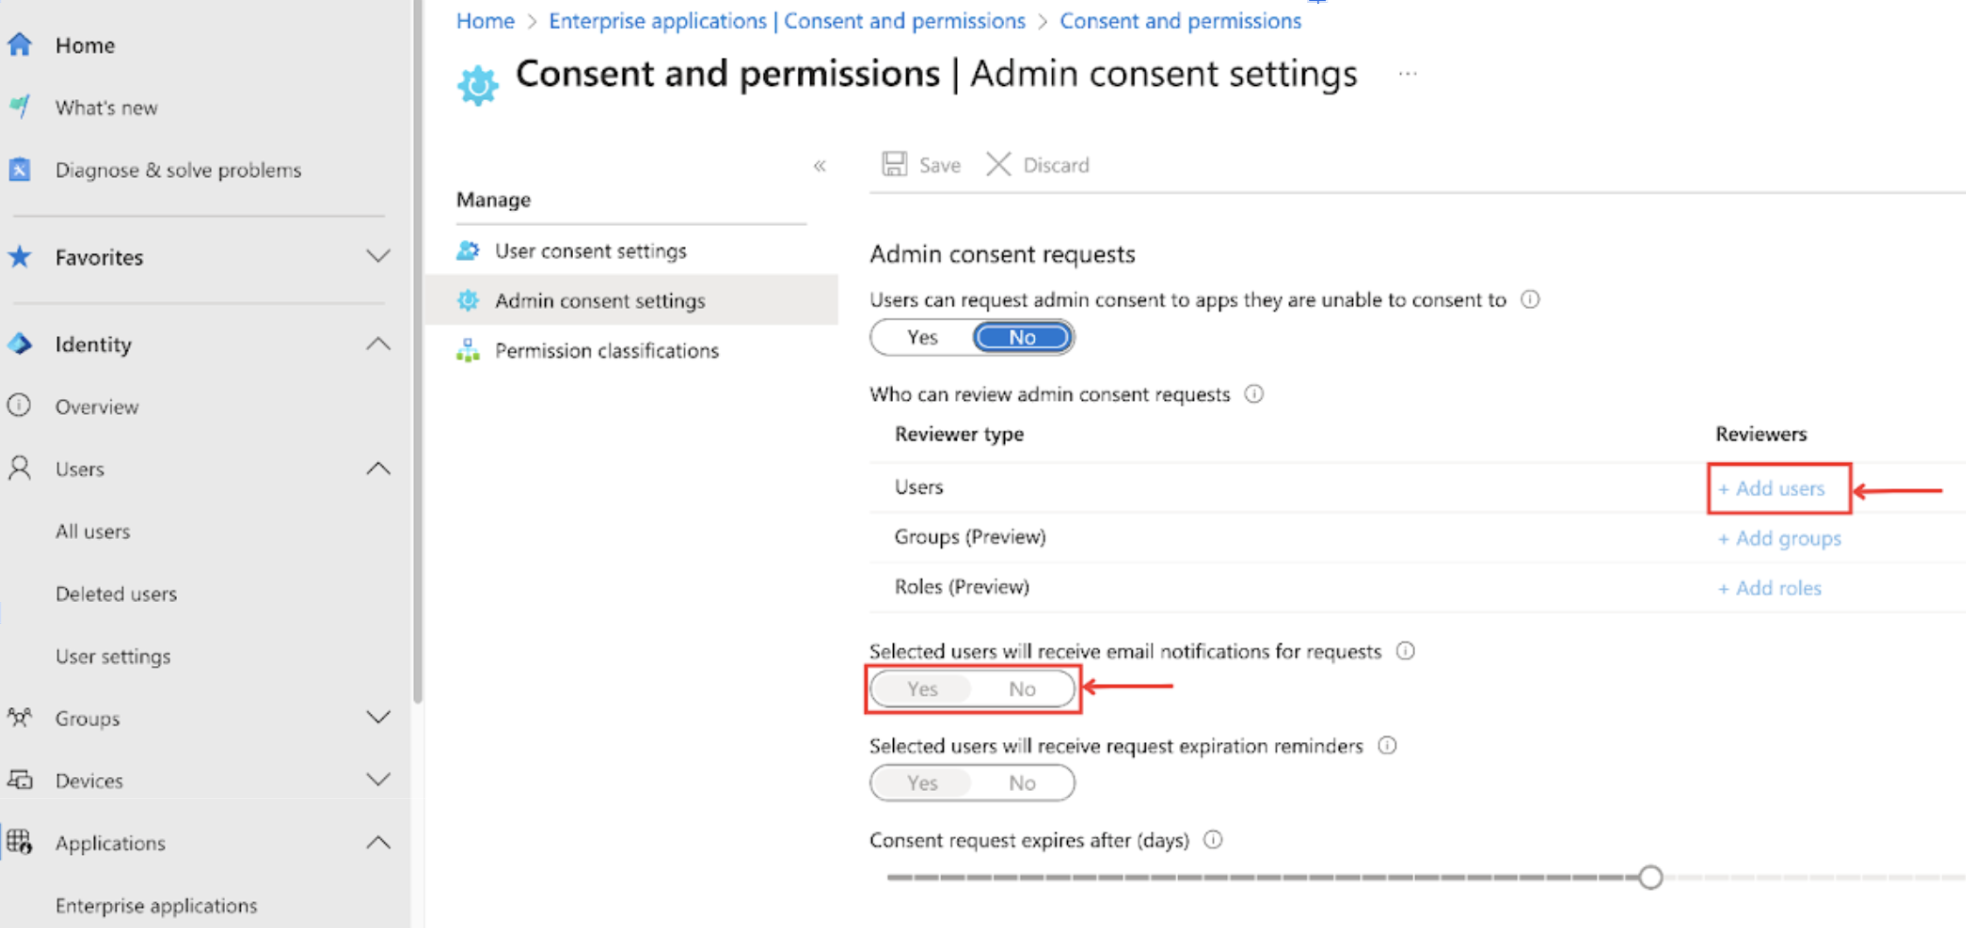Screen dimensions: 1966x928
Task: Expand the Devices section
Action: [x=378, y=780]
